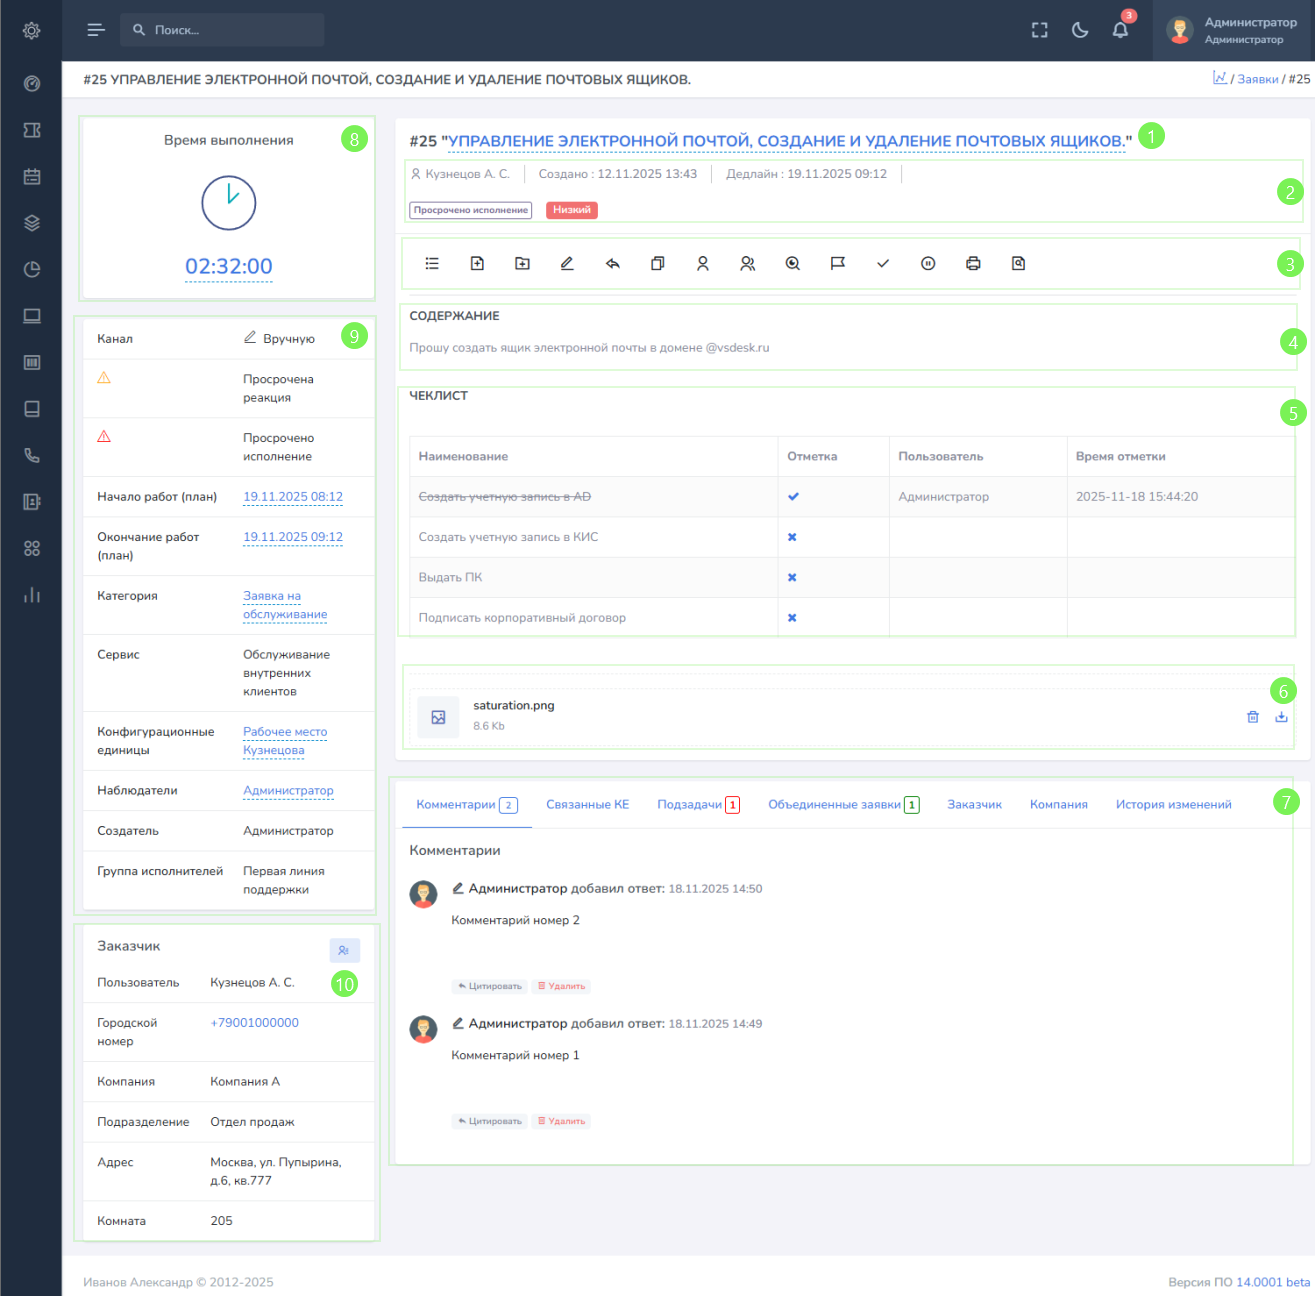Open the tickets section in left sidebar
1315x1296 pixels.
pyautogui.click(x=32, y=130)
